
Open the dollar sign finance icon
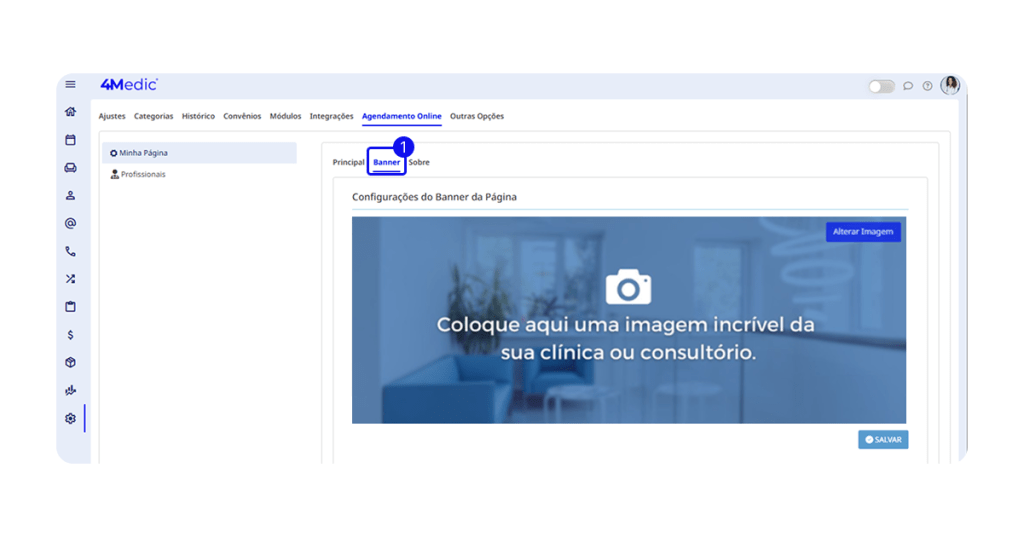[70, 335]
